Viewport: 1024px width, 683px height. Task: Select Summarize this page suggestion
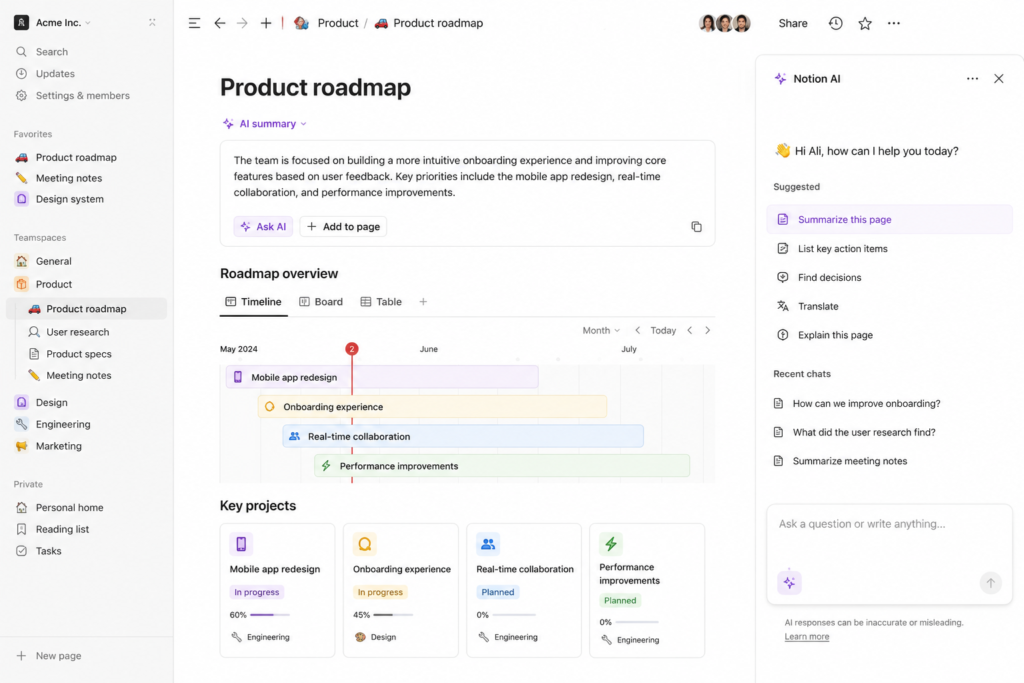[889, 219]
